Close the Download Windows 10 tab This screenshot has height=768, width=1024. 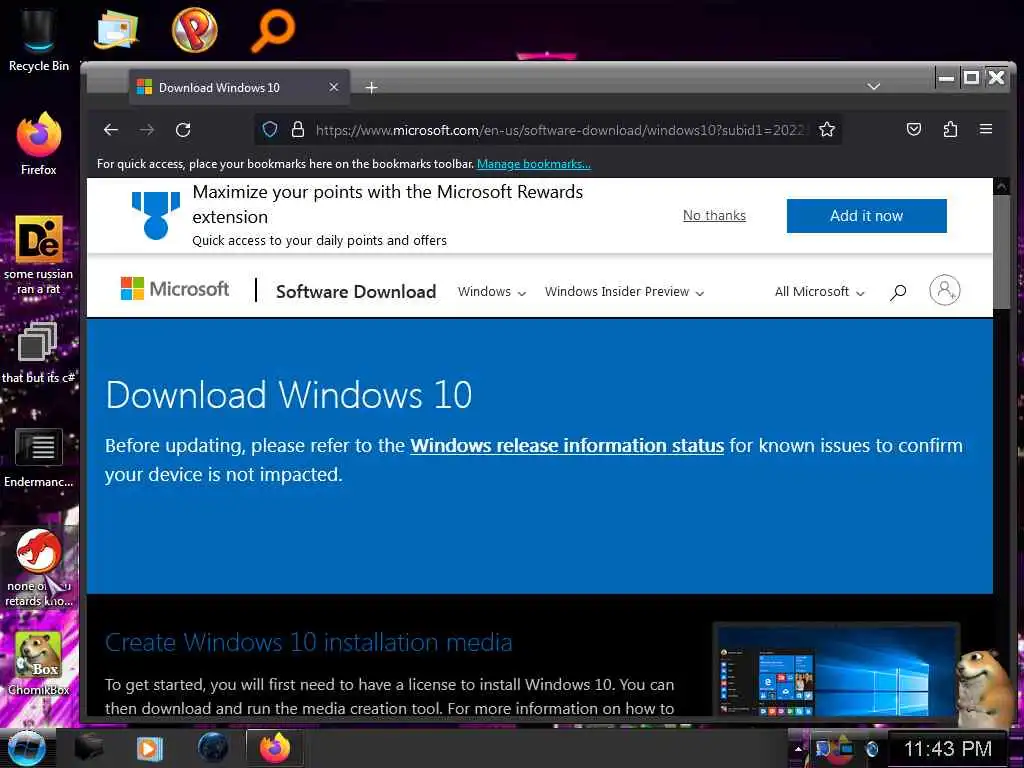(x=334, y=87)
